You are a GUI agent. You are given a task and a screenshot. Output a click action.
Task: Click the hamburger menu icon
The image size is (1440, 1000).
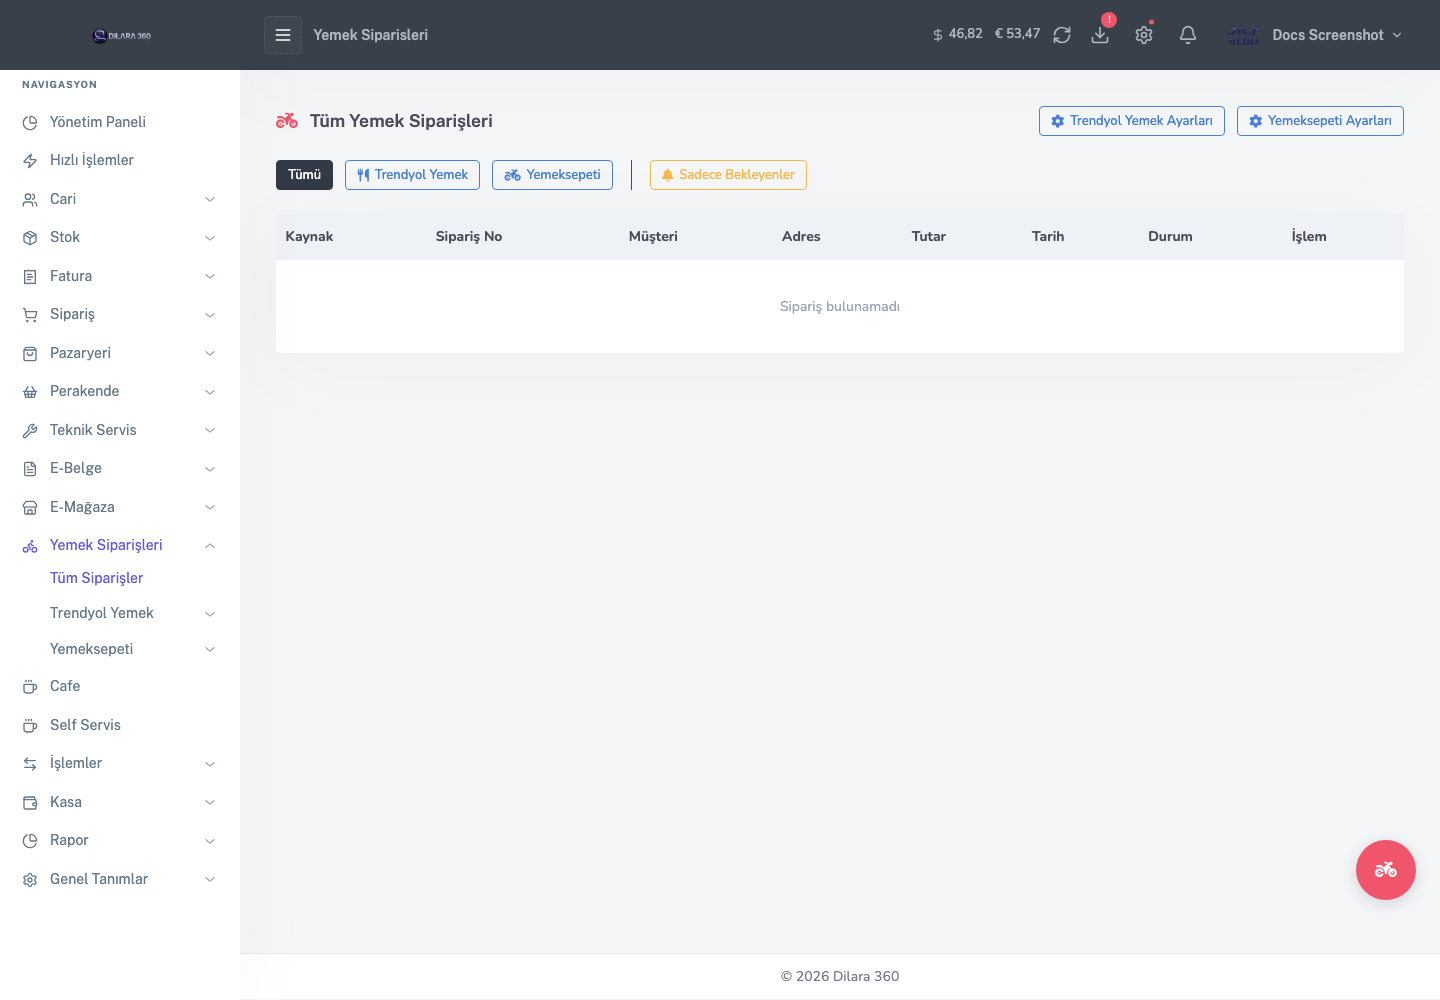click(283, 35)
